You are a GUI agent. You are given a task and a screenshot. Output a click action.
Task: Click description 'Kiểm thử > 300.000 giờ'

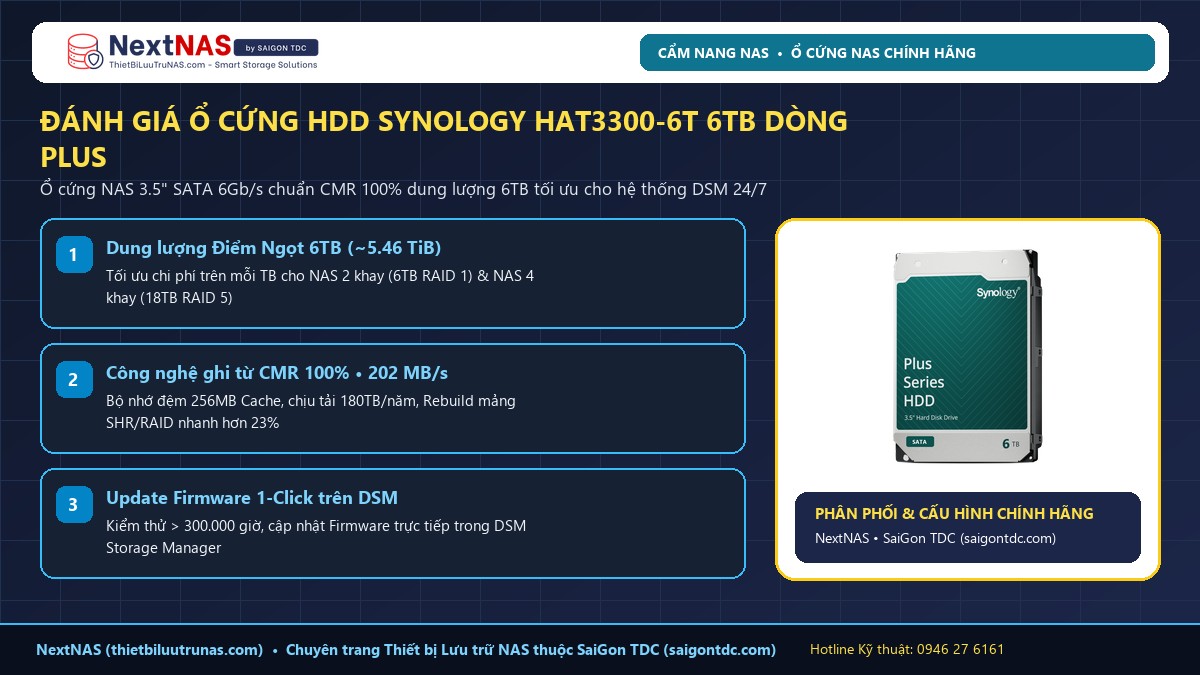(x=316, y=536)
